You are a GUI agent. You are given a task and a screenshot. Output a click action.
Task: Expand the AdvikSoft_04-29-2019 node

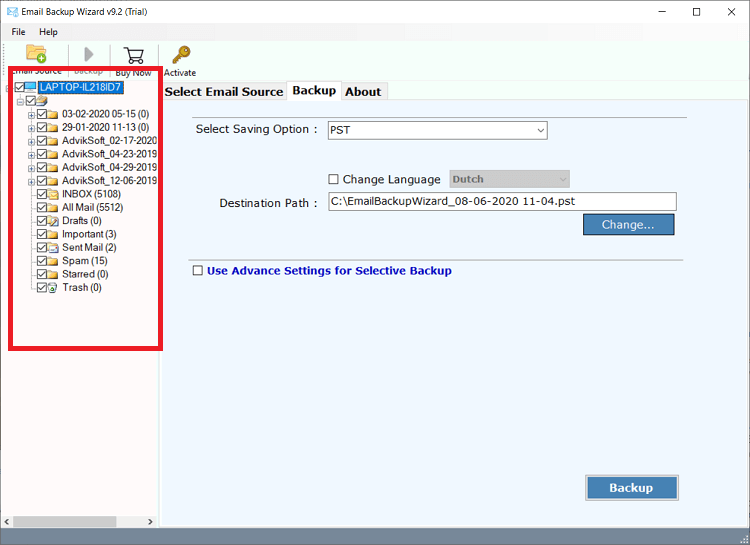click(x=31, y=168)
